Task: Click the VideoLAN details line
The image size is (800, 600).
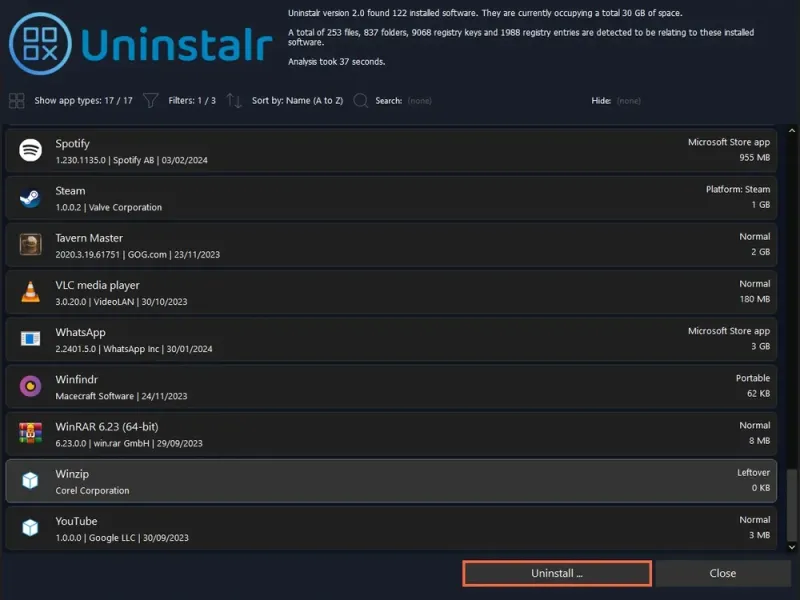Action: tap(121, 302)
